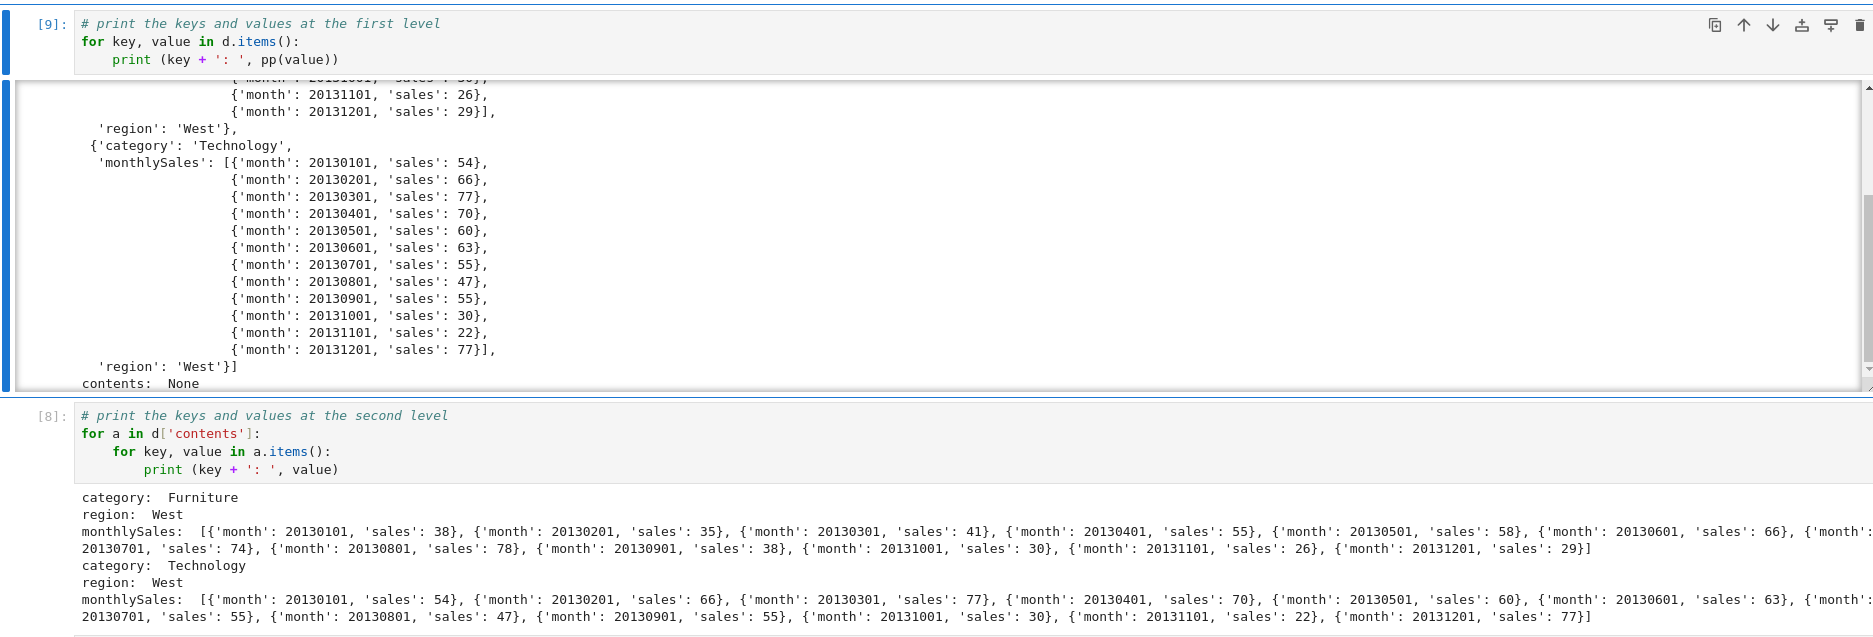The height and width of the screenshot is (637, 1873).
Task: Collapse the input of cell 9
Action: (6, 42)
